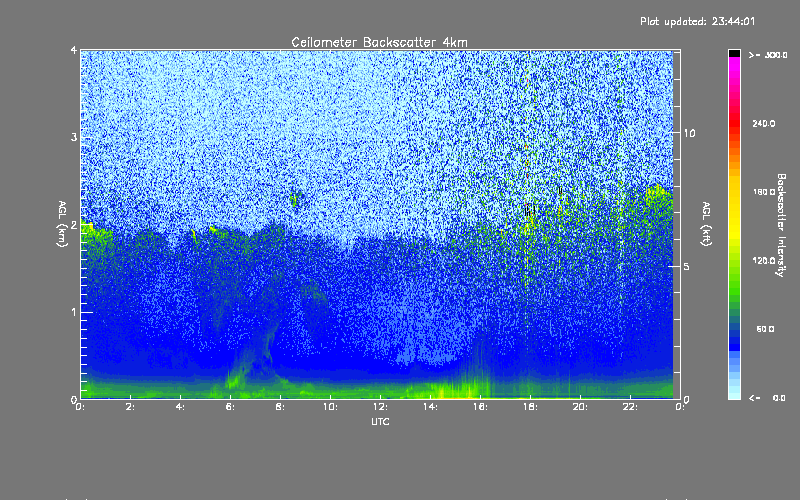The width and height of the screenshot is (800, 500).
Task: Click the 'UTC' x-axis label
Action: pos(380,421)
